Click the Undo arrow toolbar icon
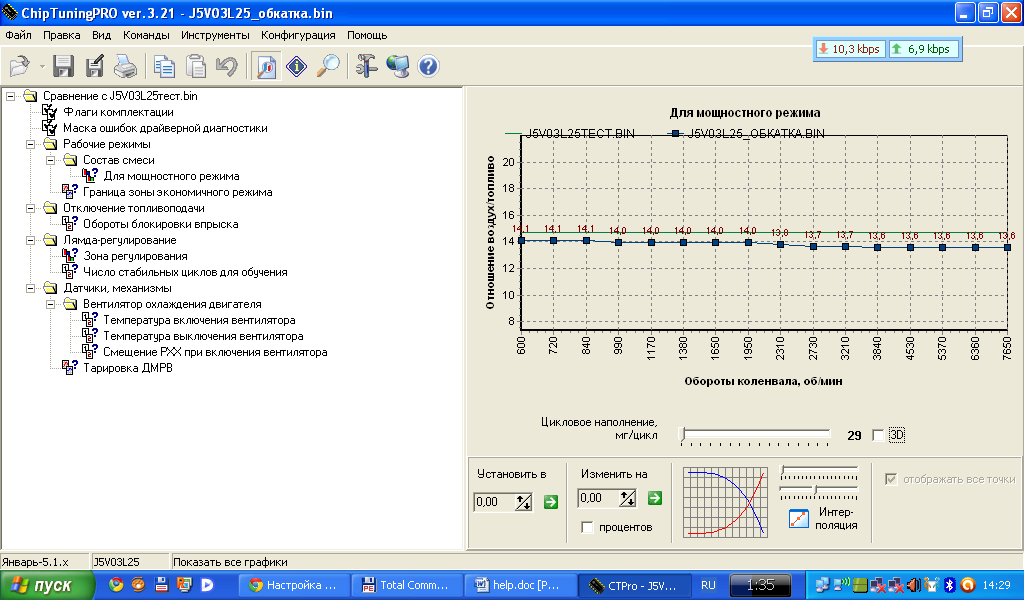Viewport: 1024px width, 600px height. (227, 67)
